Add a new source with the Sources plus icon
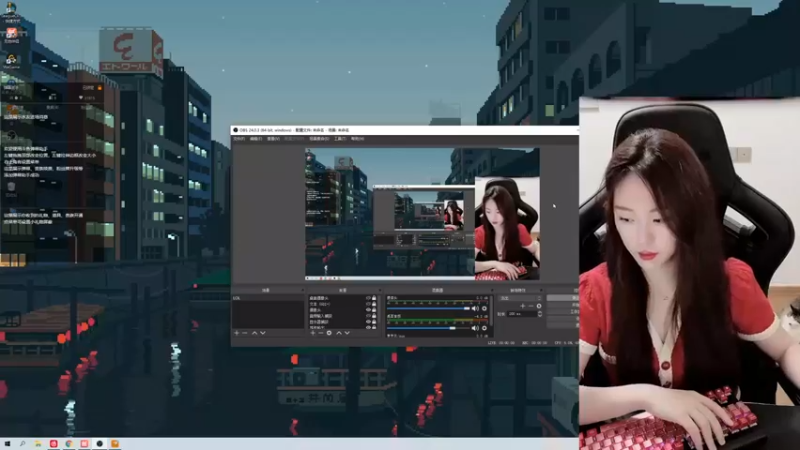Viewport: 800px width, 450px height. [x=313, y=333]
